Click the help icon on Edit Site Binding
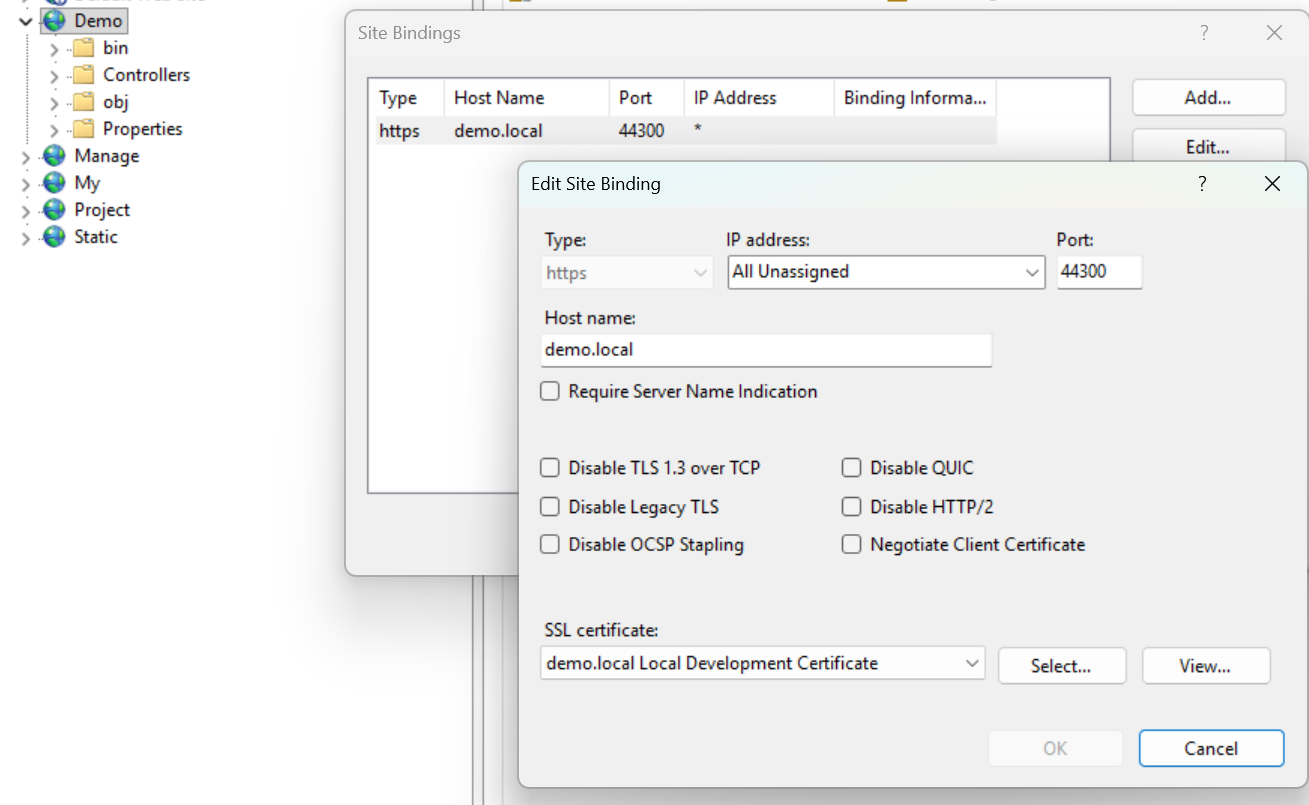Screen dimensions: 1309x805 (1202, 184)
